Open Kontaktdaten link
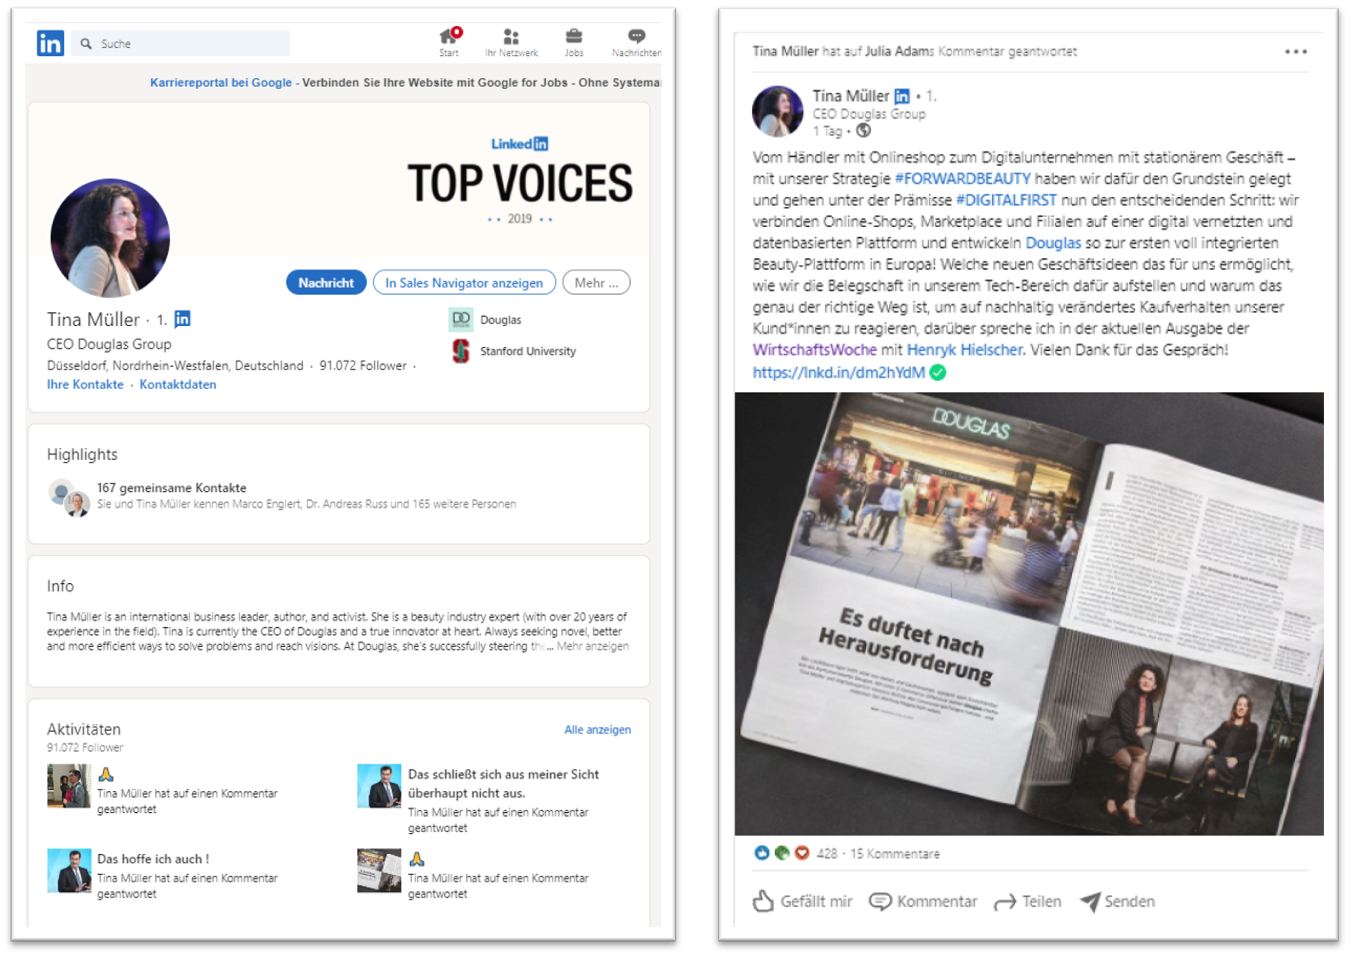The height and width of the screenshot is (956, 1350). 178,384
